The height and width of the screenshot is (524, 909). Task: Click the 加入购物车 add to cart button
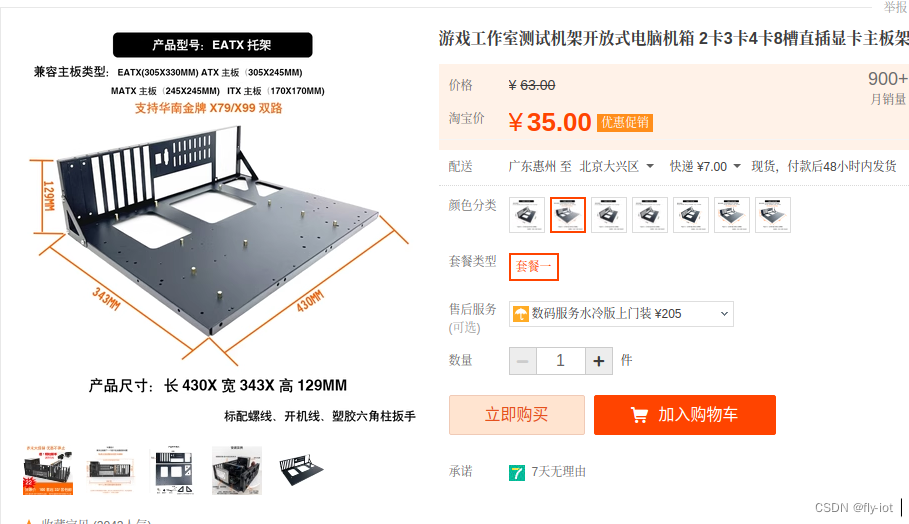(685, 415)
